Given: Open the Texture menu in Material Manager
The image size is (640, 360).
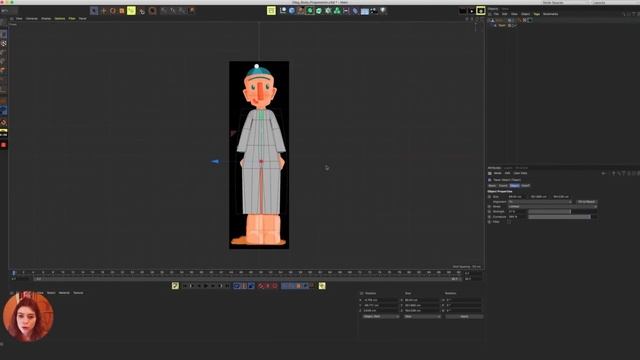Looking at the screenshot, I should pos(78,293).
